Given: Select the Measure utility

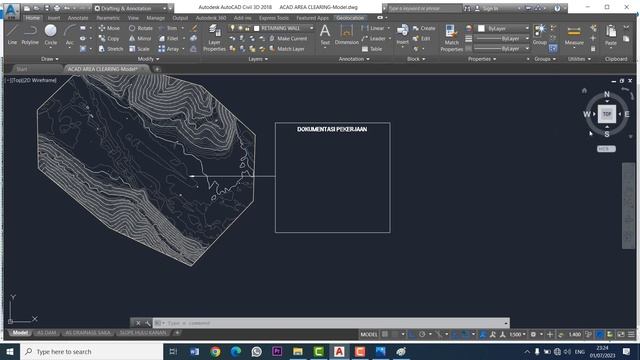Looking at the screenshot, I should click(574, 34).
